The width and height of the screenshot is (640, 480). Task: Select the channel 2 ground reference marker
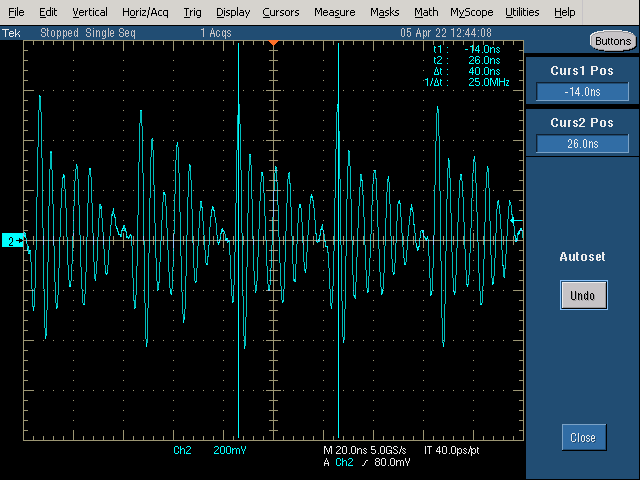13,241
